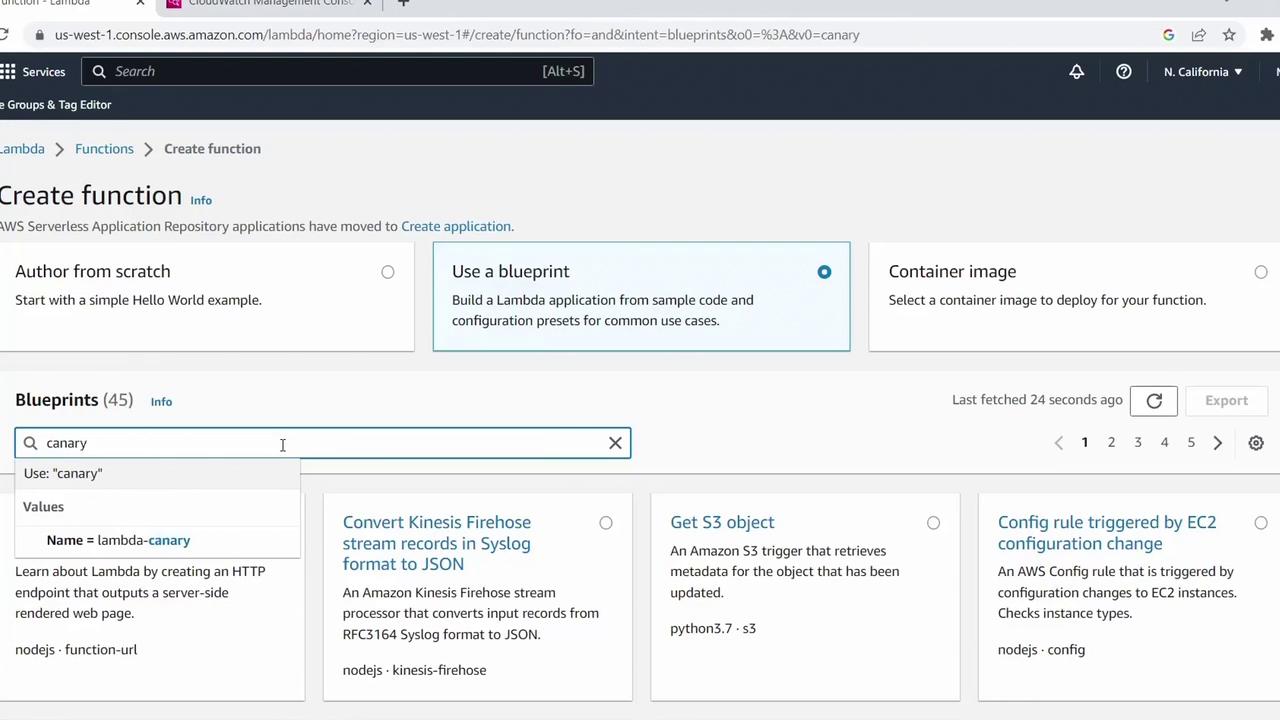This screenshot has height=720, width=1280.
Task: View site info via the lock icon
Action: pyautogui.click(x=39, y=35)
